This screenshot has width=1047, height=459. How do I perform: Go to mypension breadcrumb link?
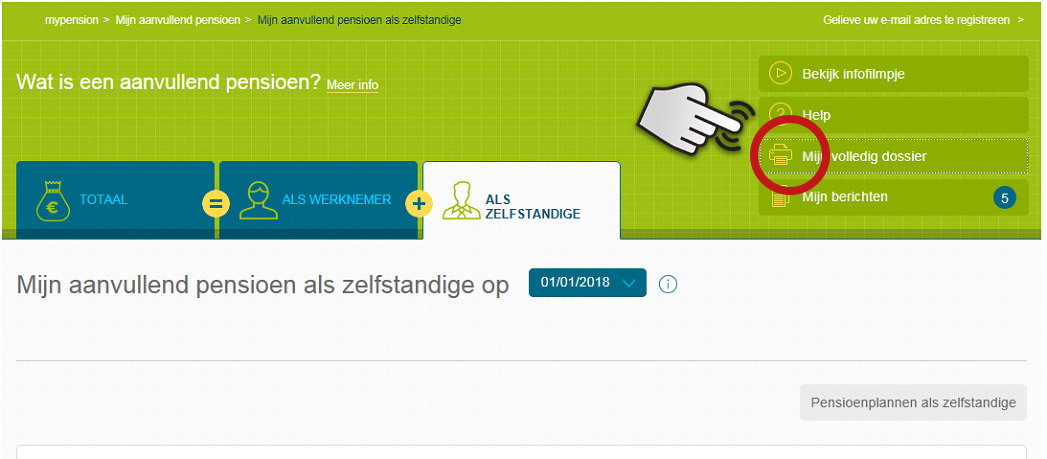pos(71,20)
